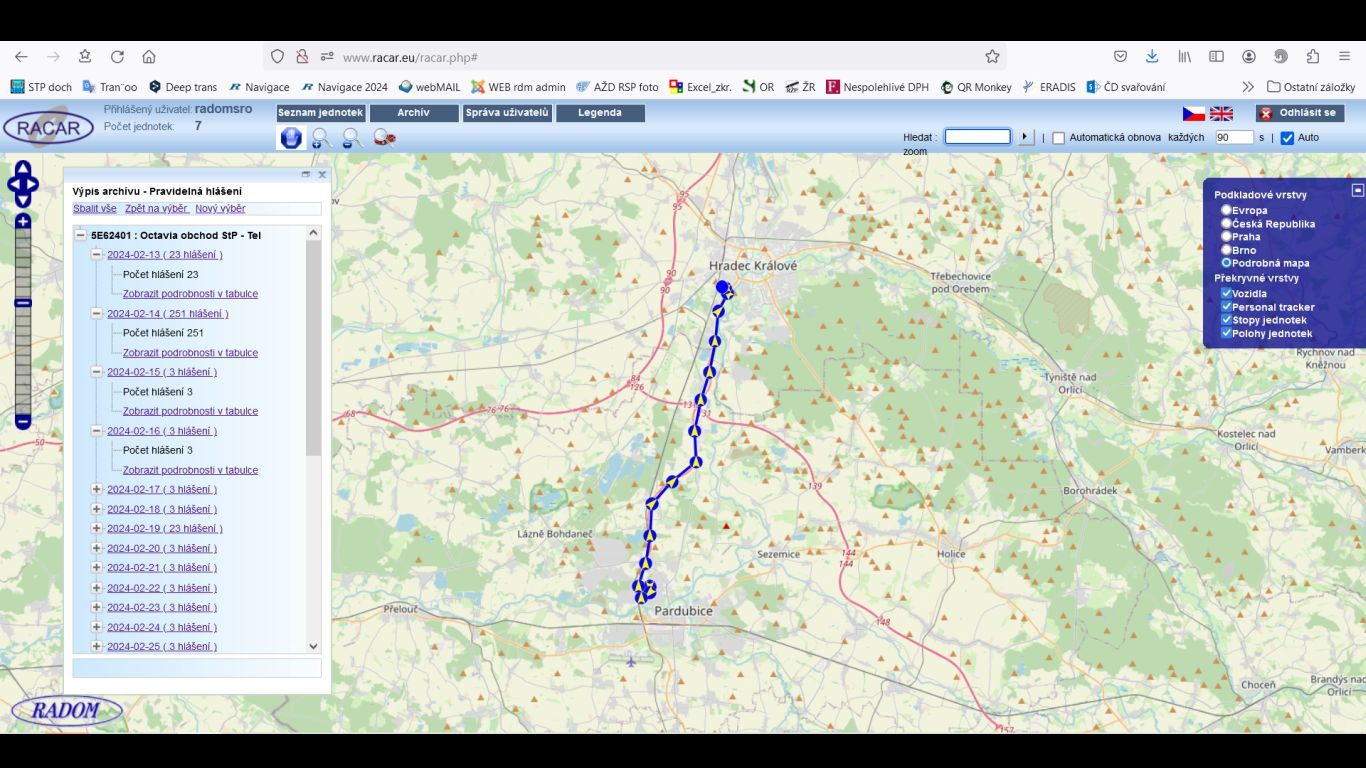Expand the 2024-02-24 node

[x=97, y=627]
